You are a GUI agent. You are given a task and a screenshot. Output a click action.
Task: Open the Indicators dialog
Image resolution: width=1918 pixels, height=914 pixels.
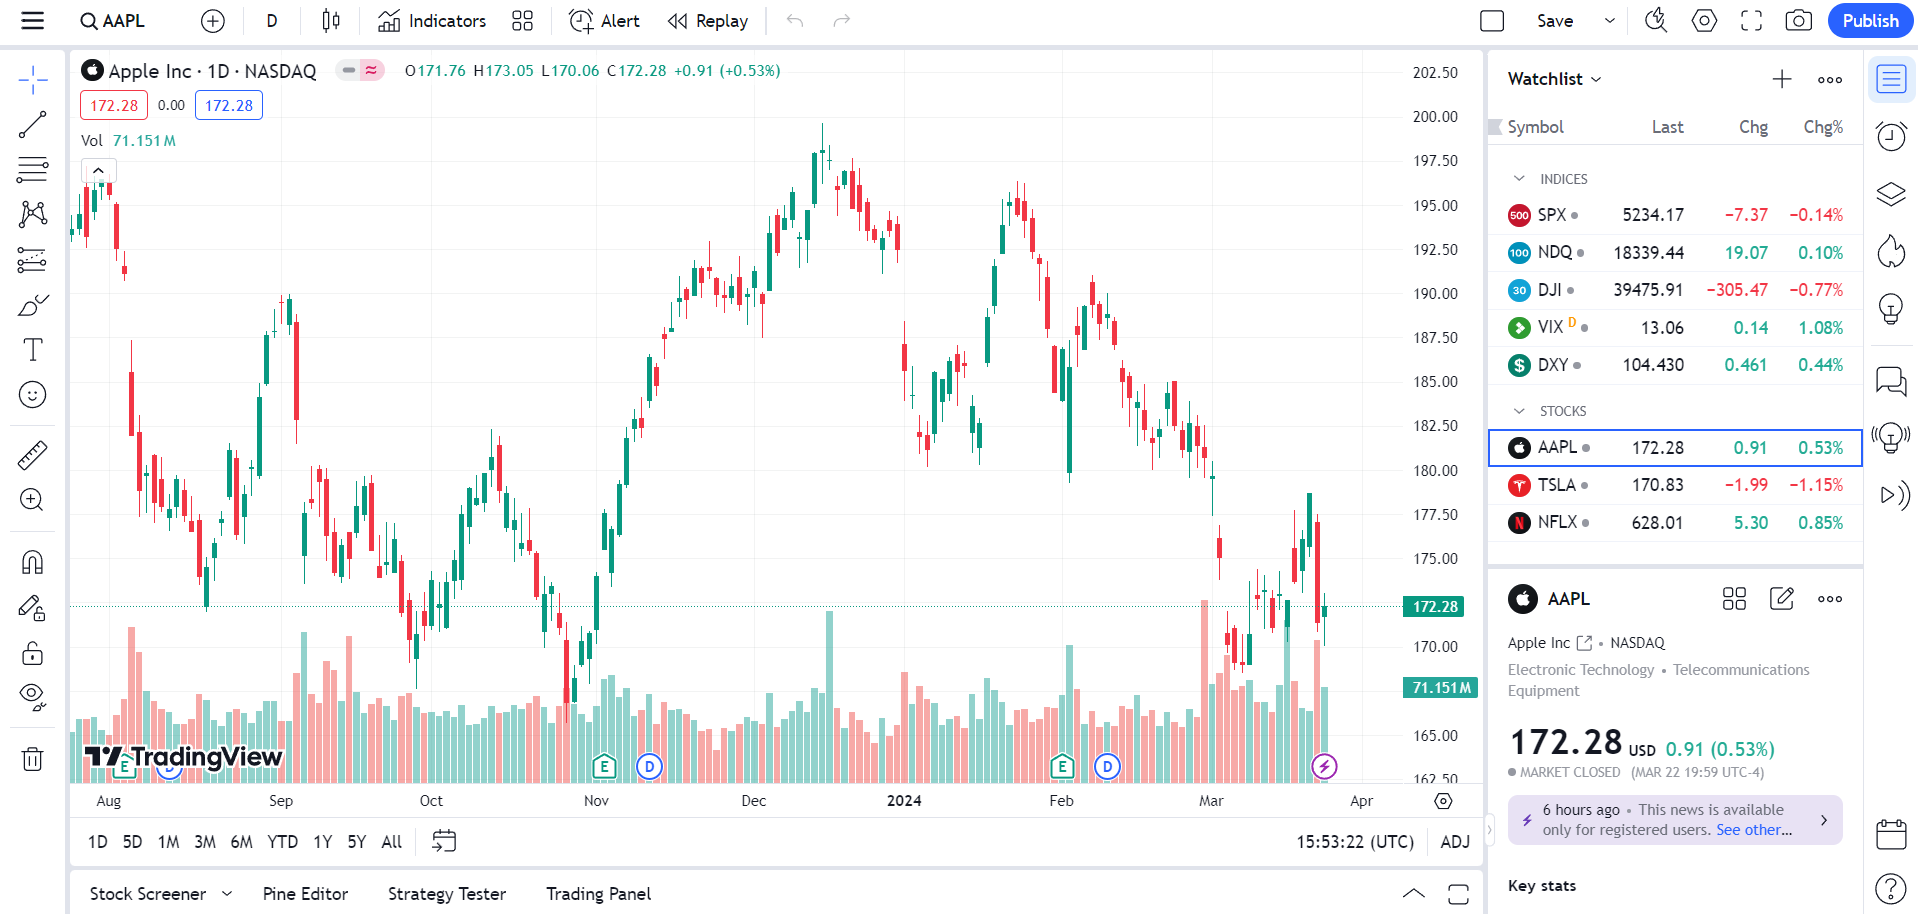[432, 21]
